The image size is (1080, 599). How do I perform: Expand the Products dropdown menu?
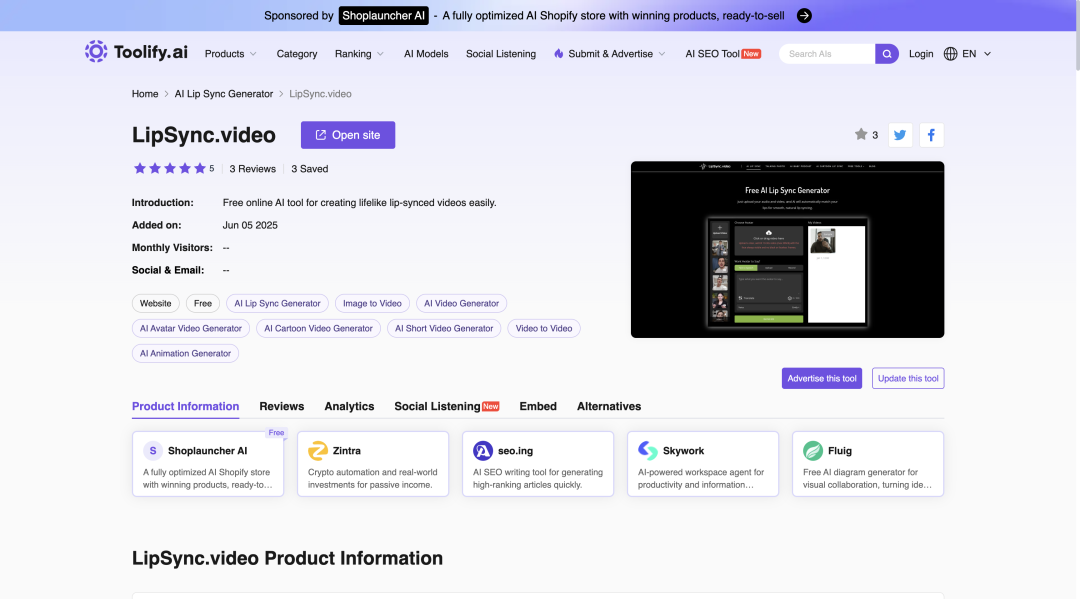click(231, 54)
